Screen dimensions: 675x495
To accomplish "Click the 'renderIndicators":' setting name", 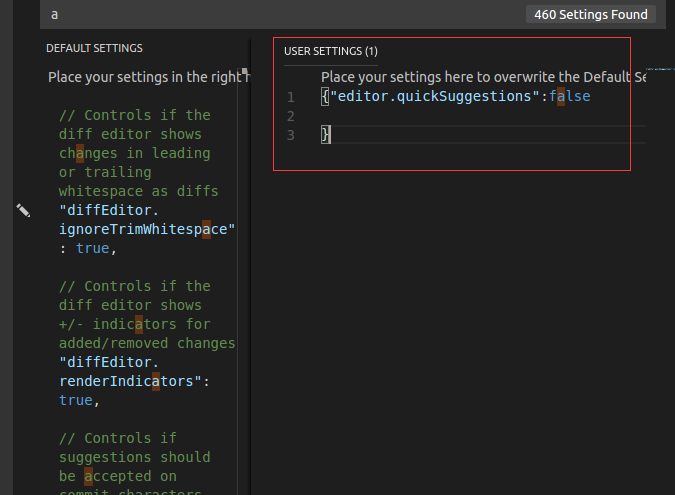I will pyautogui.click(x=134, y=381).
